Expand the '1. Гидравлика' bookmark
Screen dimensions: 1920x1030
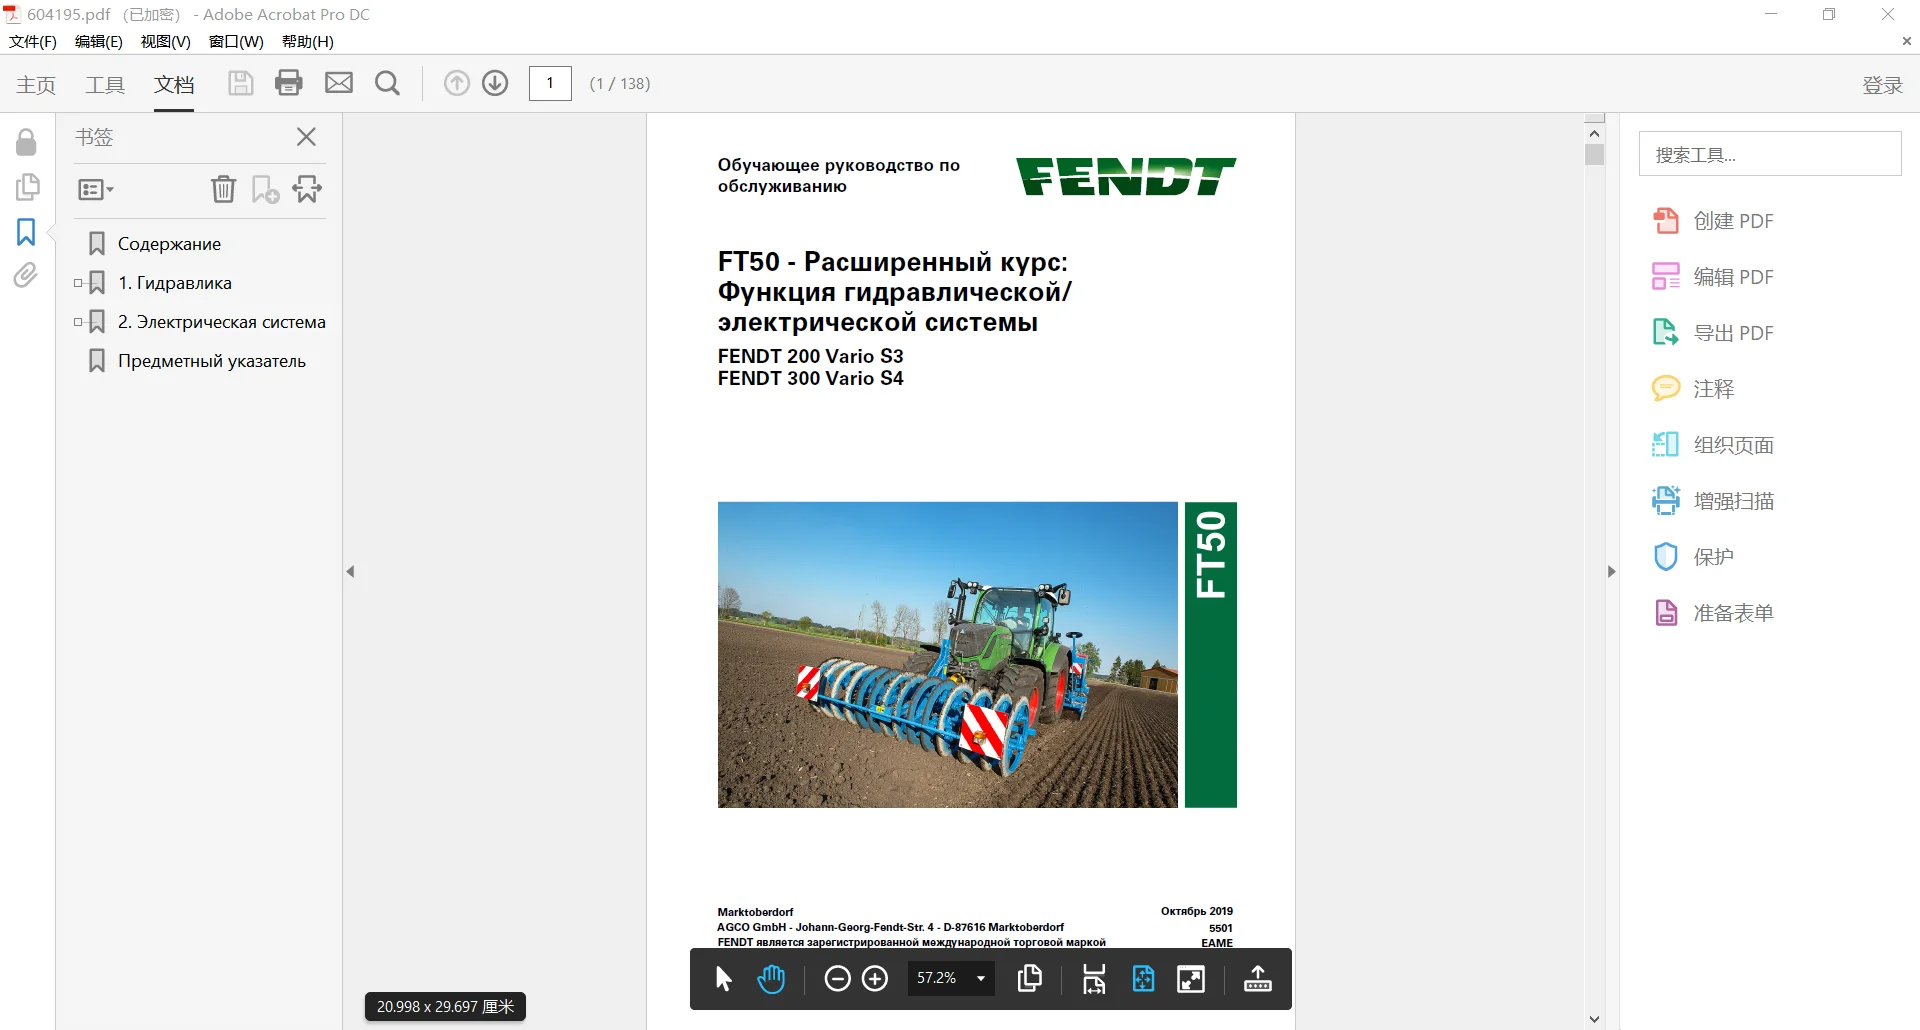[x=78, y=282]
